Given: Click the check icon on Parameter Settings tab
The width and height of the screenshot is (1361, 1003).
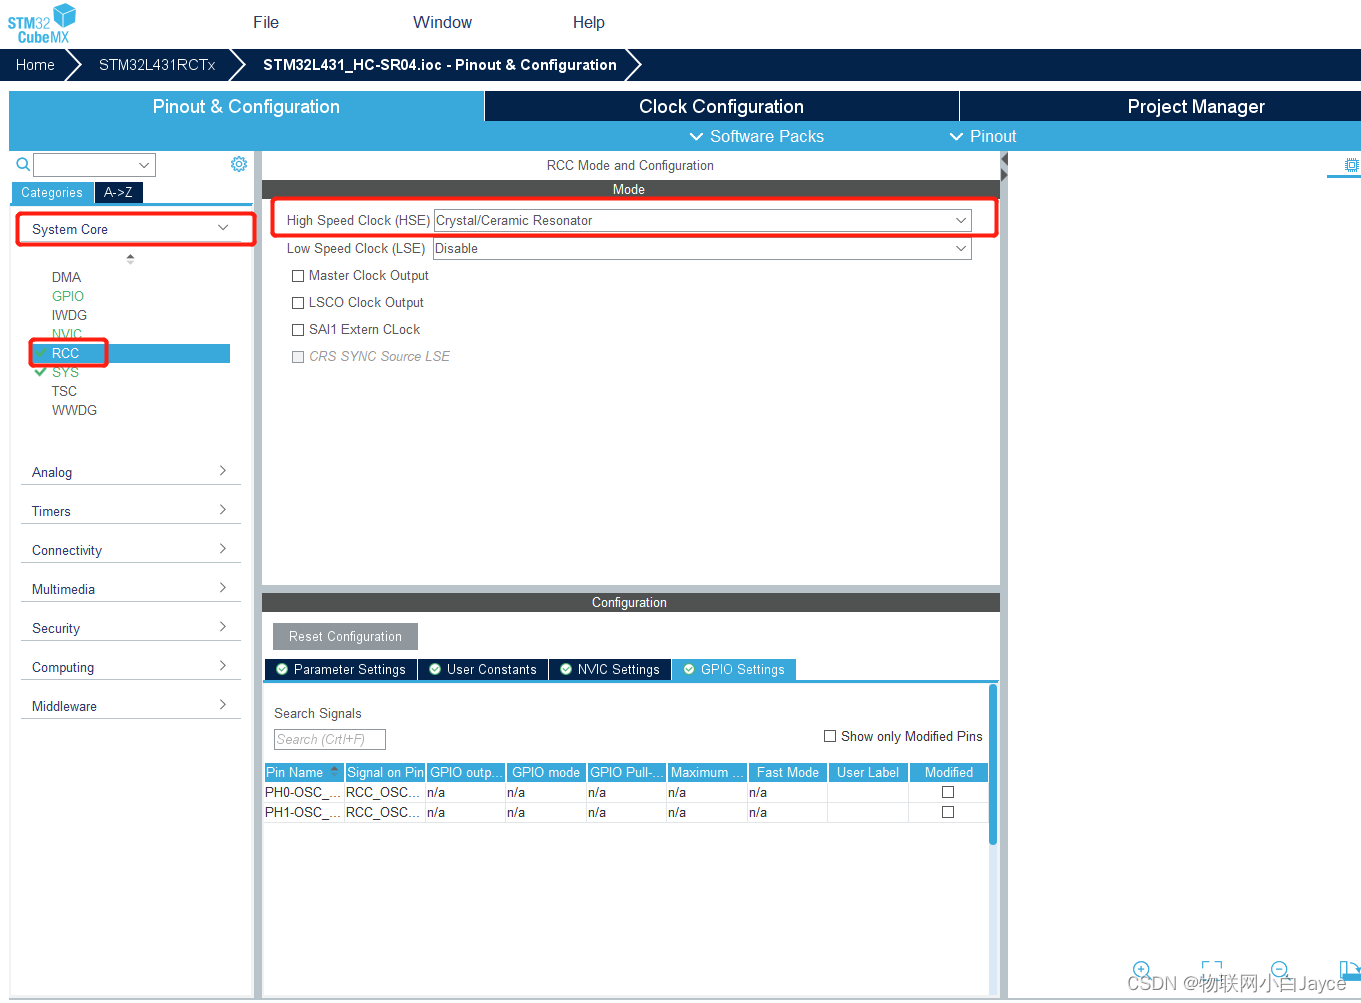Looking at the screenshot, I should 282,670.
